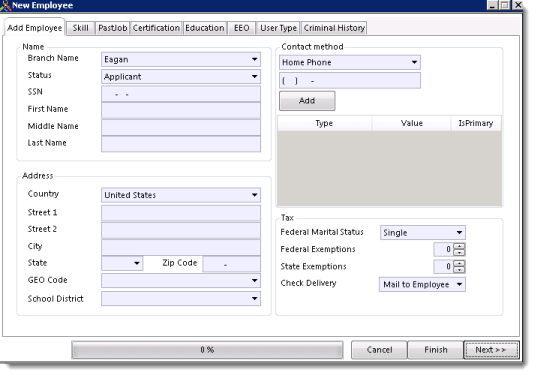Expand the Status dropdown showing Applicant
The image size is (534, 375).
(x=254, y=77)
